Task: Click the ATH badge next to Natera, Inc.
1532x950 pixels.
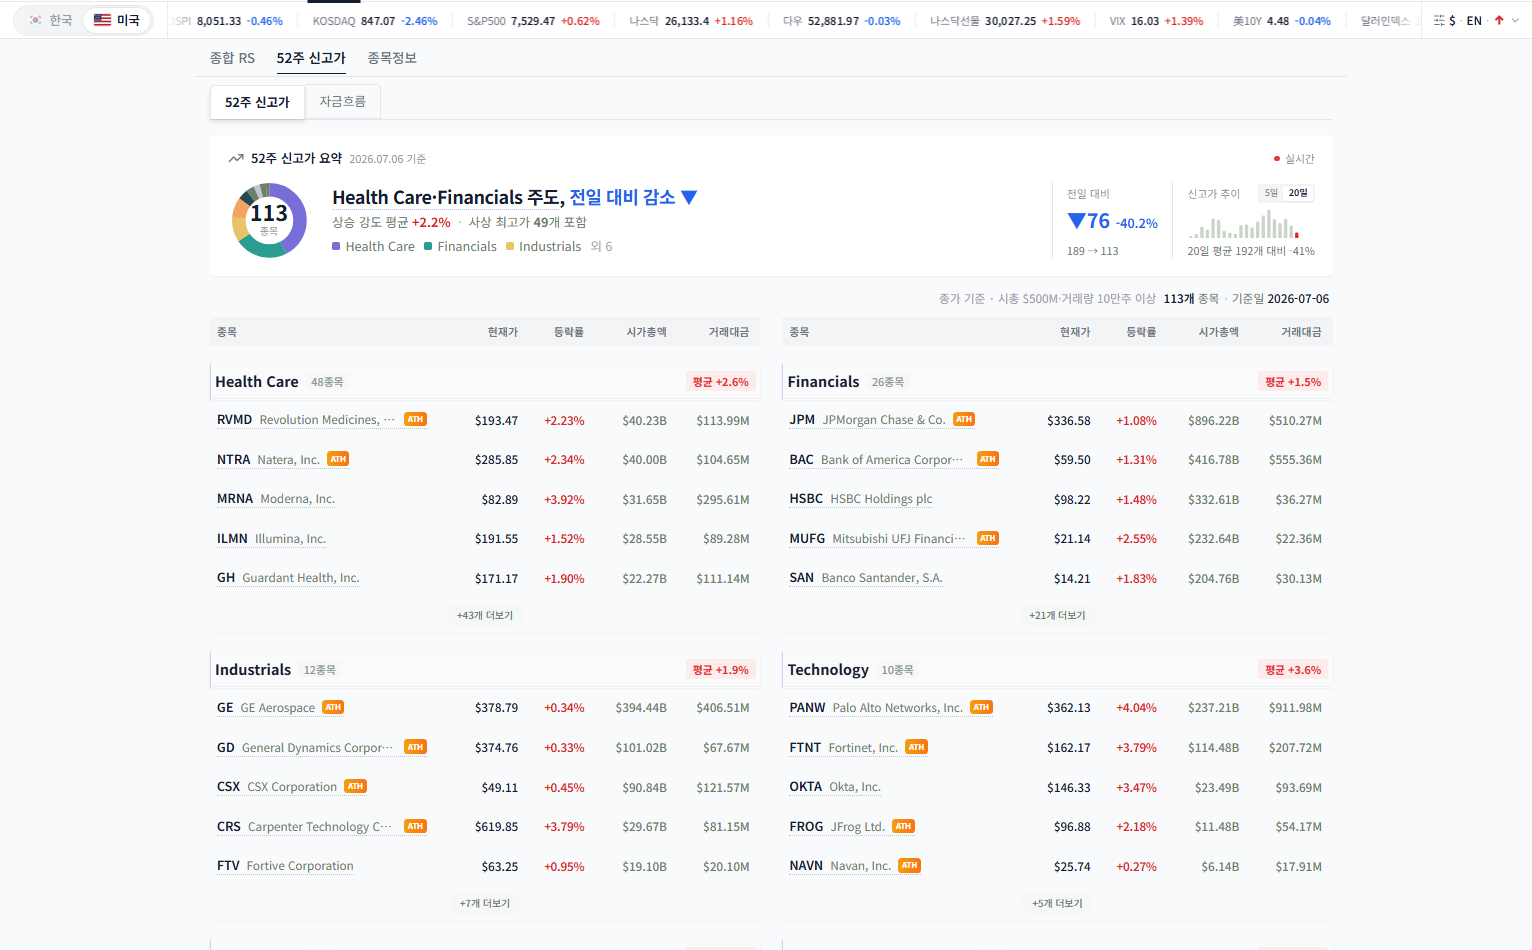Action: coord(338,459)
